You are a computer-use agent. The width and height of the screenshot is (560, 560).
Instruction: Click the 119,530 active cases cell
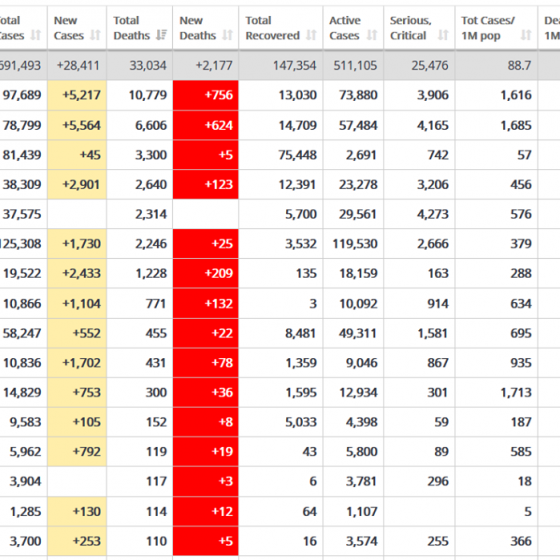tap(354, 244)
